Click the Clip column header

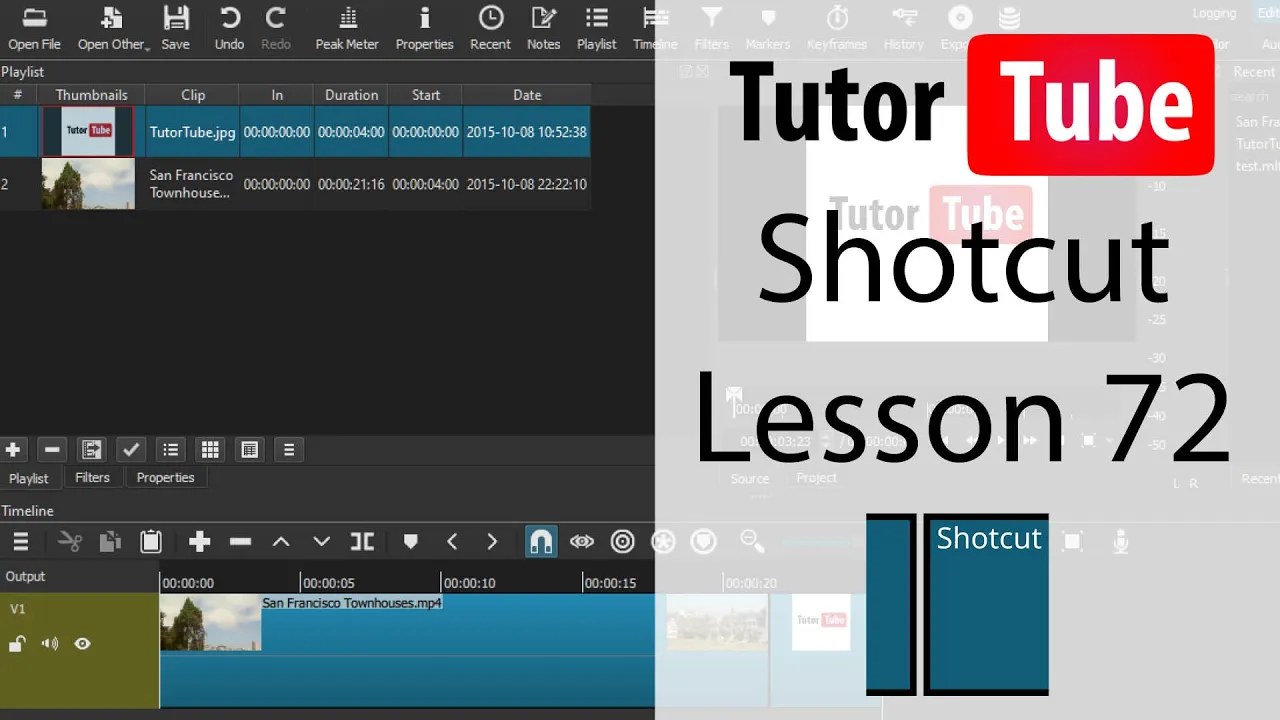pos(193,95)
